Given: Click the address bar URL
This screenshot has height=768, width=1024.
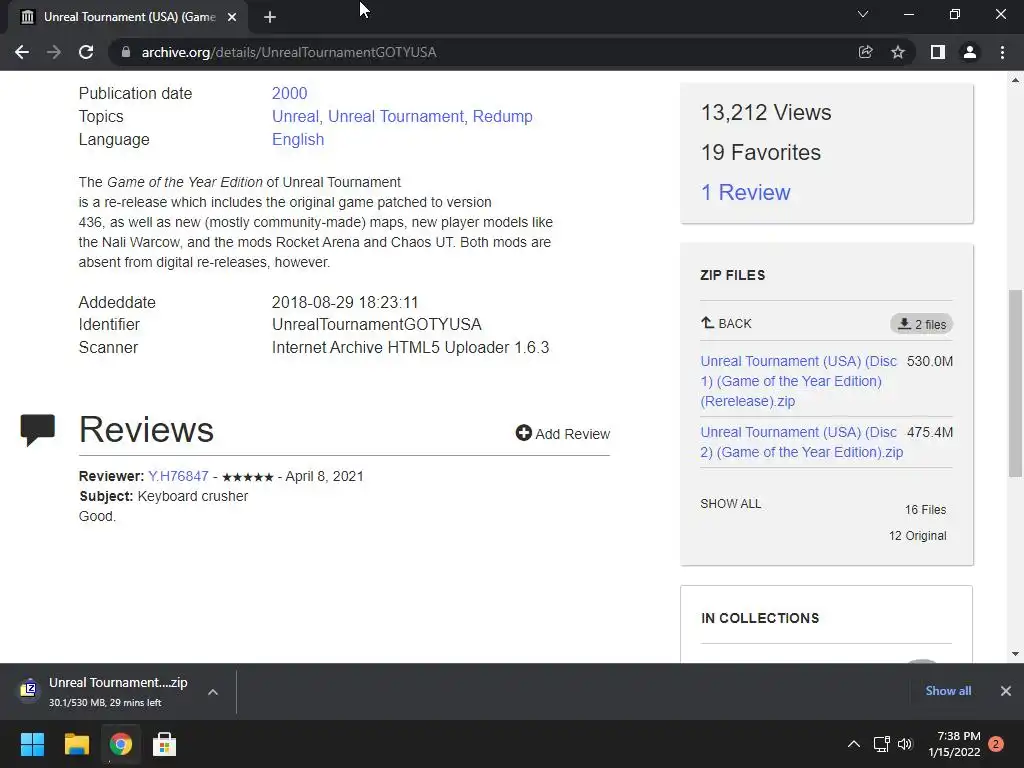Looking at the screenshot, I should pos(289,52).
